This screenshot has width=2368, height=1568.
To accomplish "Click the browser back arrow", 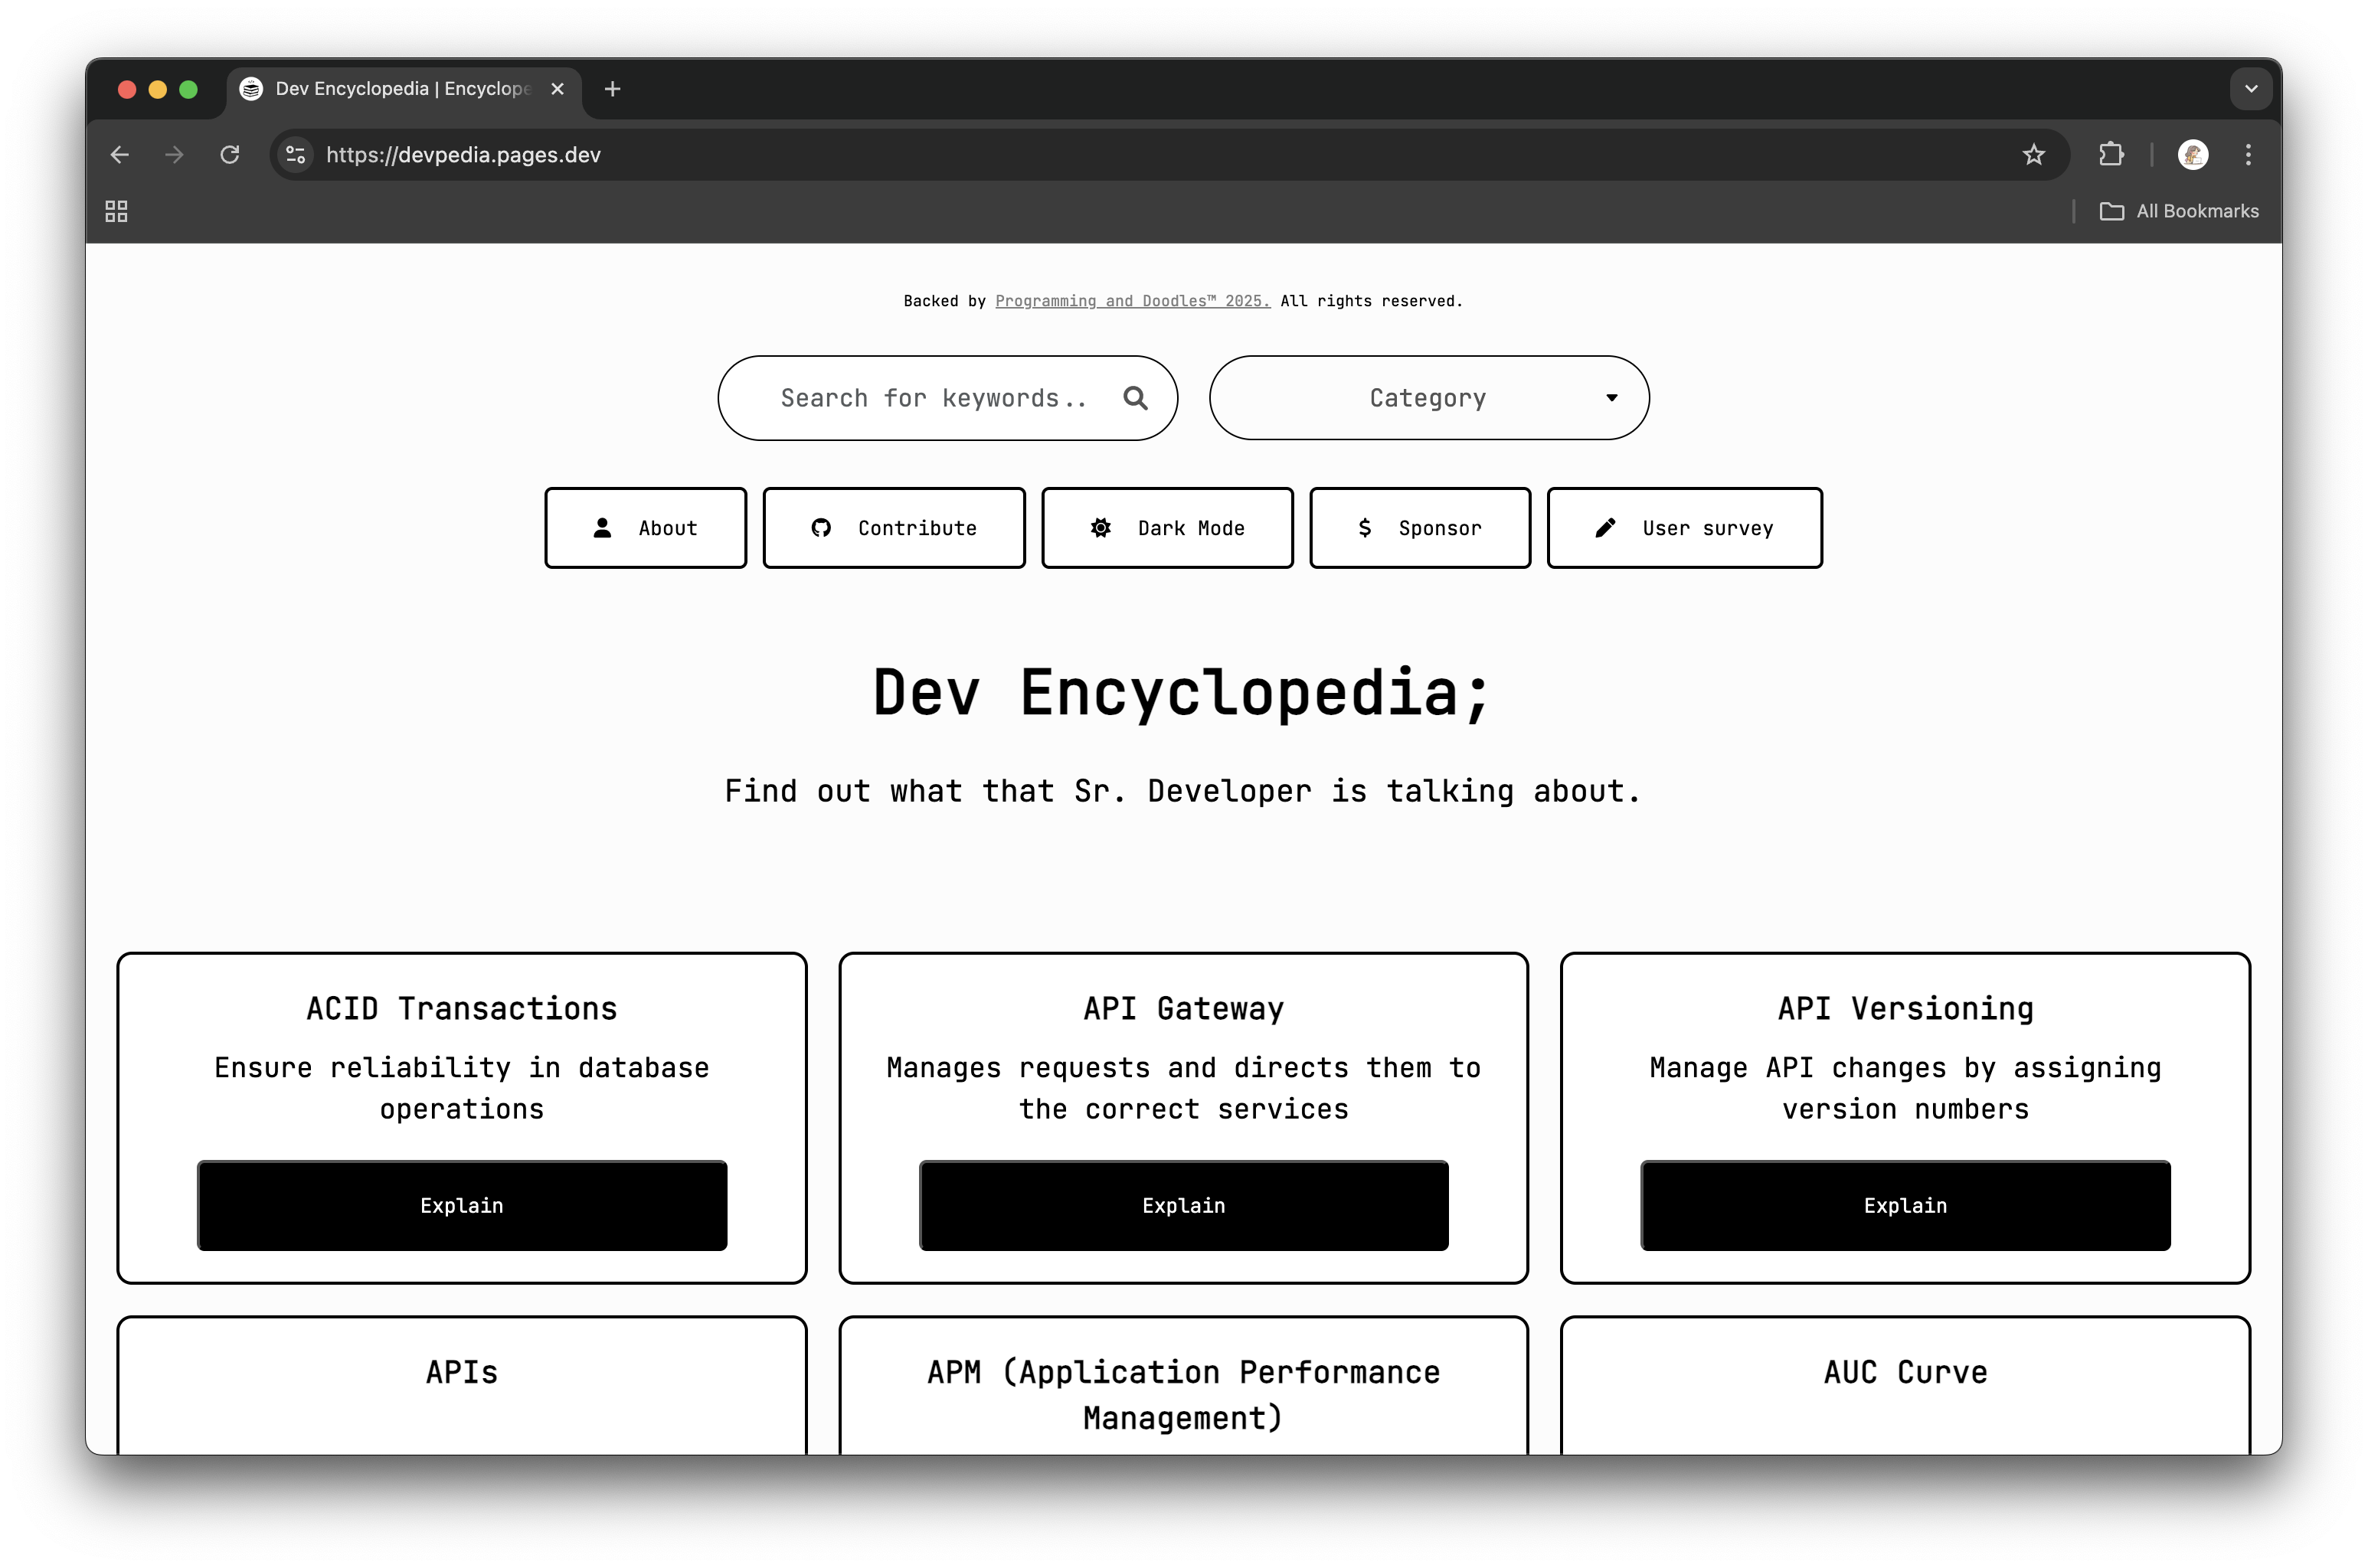I will pyautogui.click(x=120, y=155).
